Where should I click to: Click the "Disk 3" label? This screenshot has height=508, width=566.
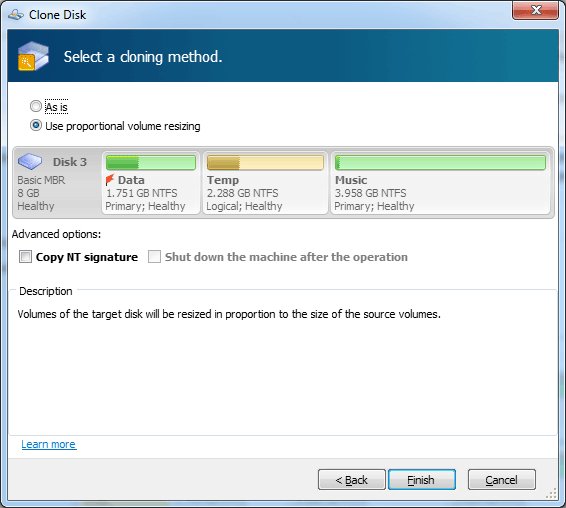click(70, 162)
